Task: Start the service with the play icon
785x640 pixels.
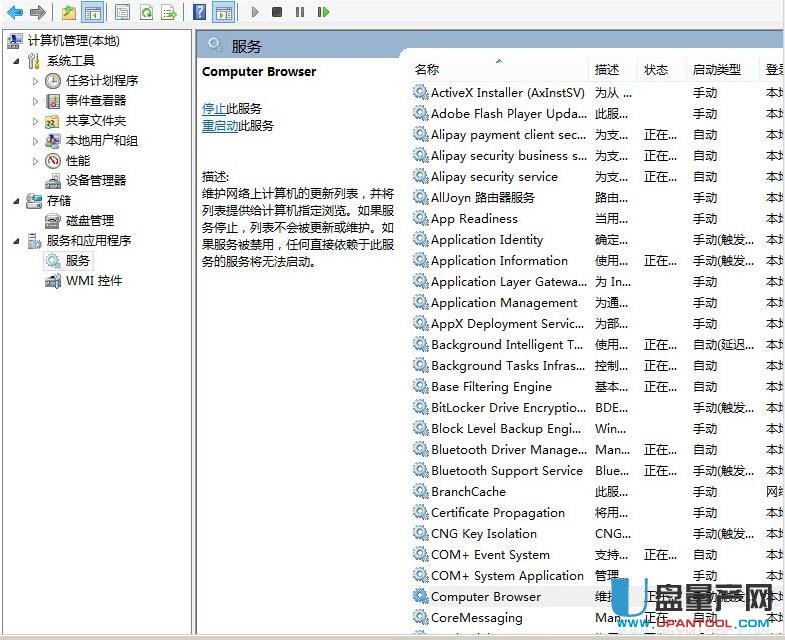Action: coord(255,12)
